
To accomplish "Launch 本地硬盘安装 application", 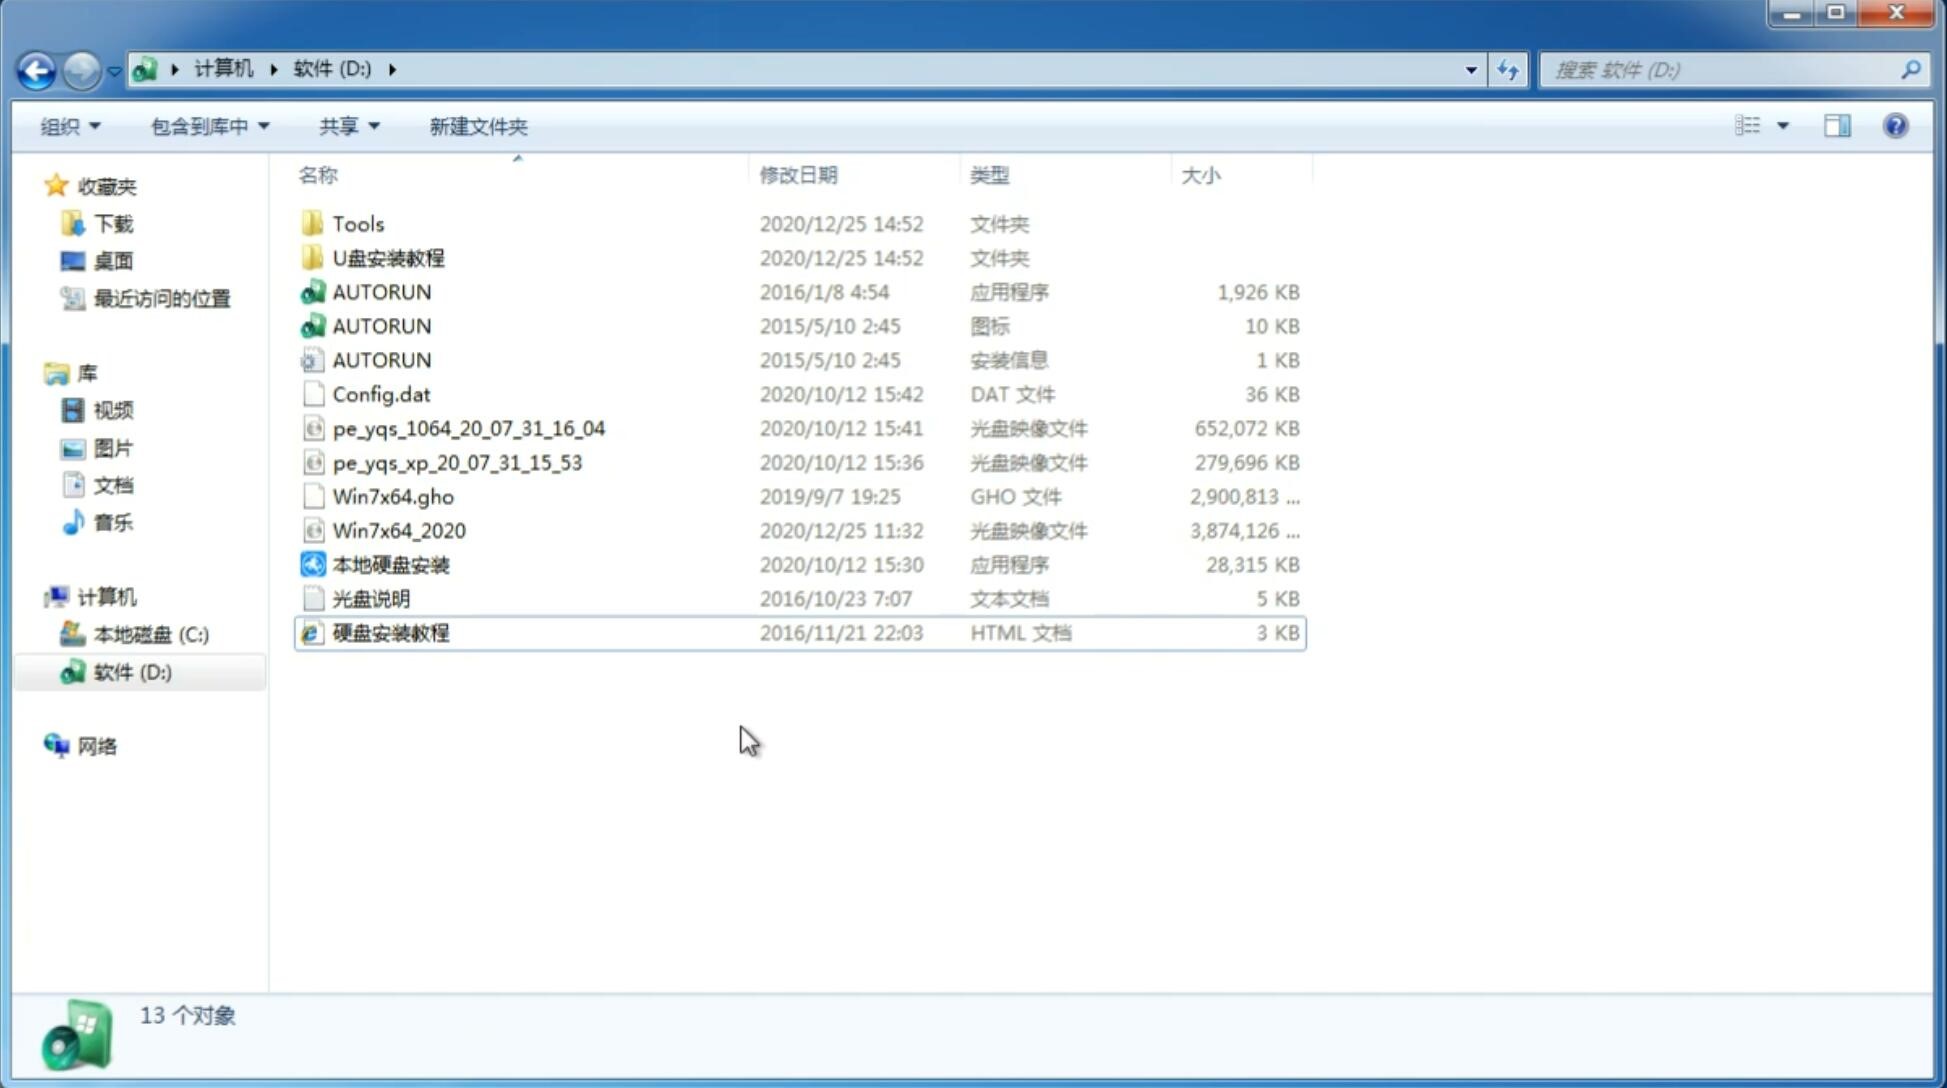I will pyautogui.click(x=390, y=564).
